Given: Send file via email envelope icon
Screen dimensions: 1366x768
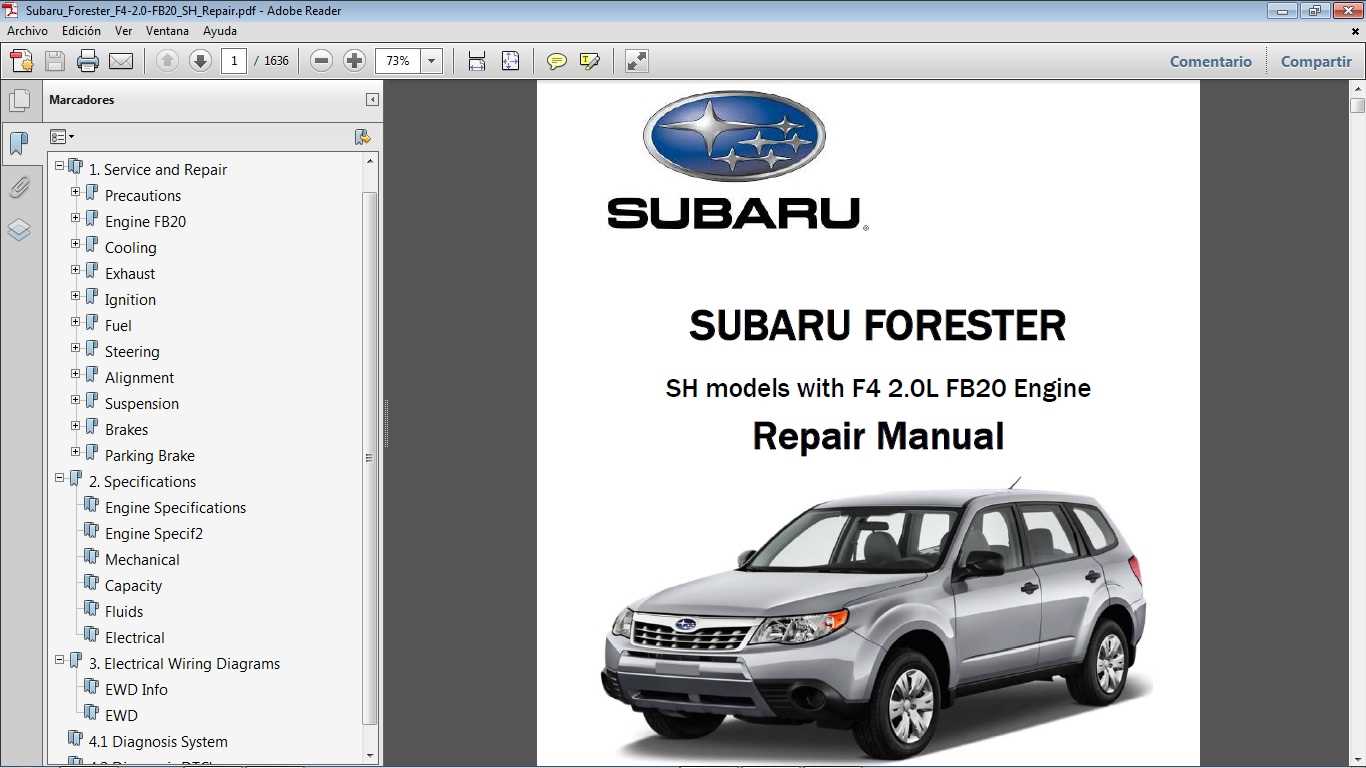Looking at the screenshot, I should click(x=121, y=61).
